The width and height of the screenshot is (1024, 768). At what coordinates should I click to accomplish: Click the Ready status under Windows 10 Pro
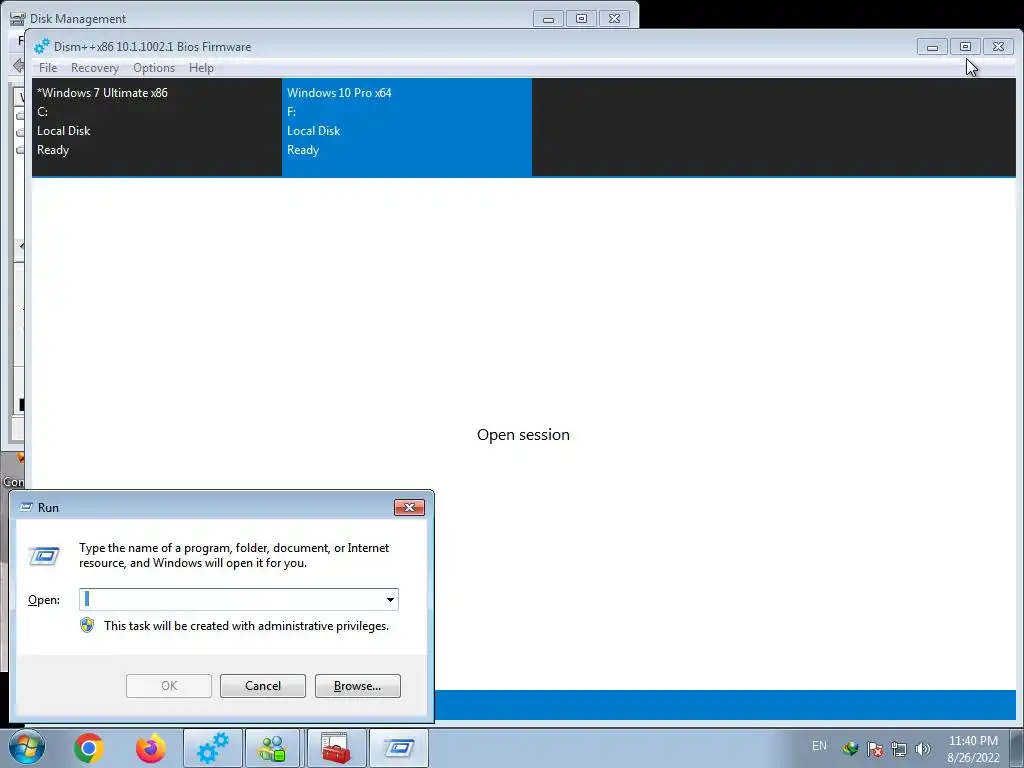[x=303, y=150]
